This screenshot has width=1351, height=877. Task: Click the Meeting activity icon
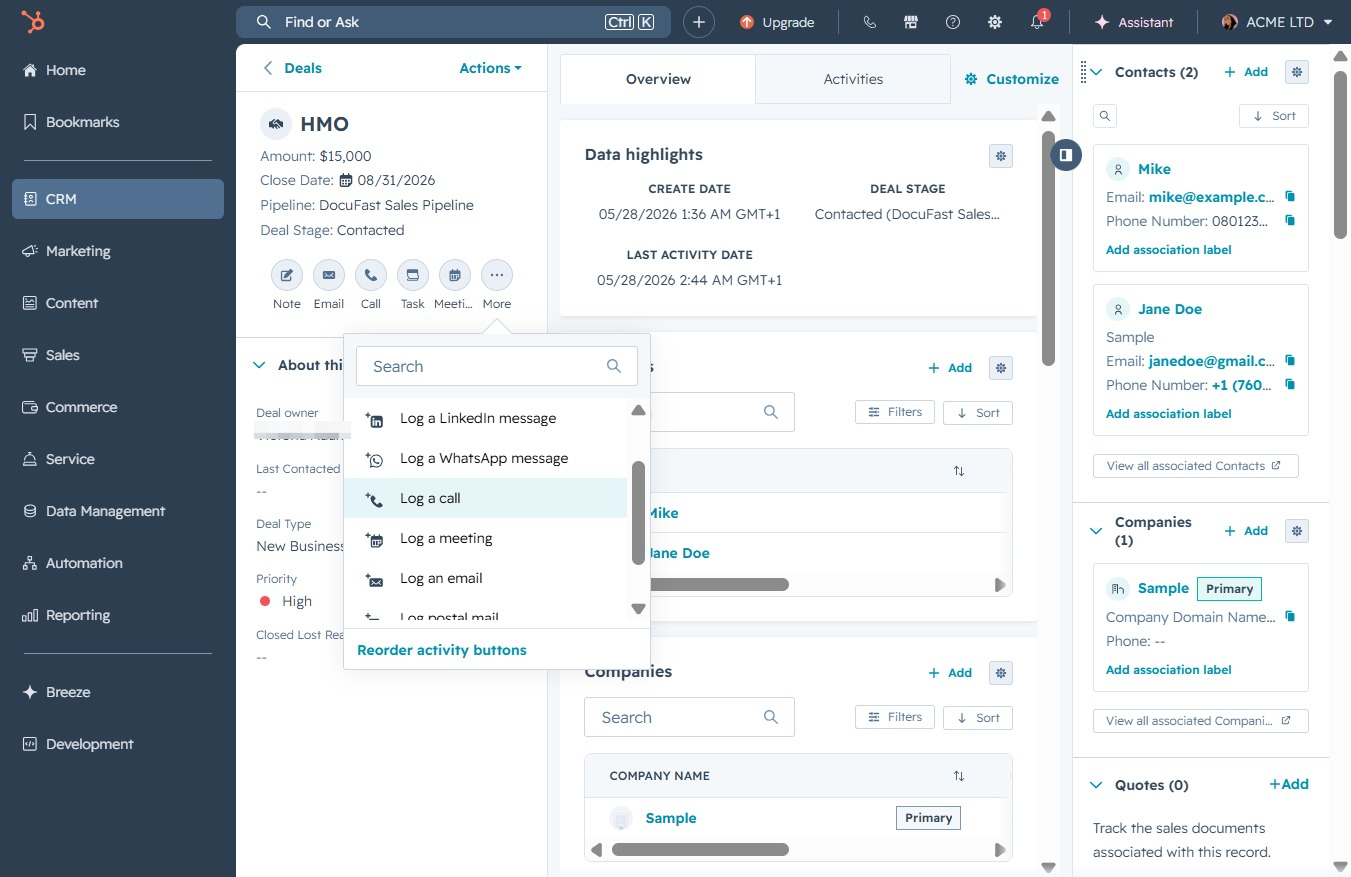(x=455, y=275)
